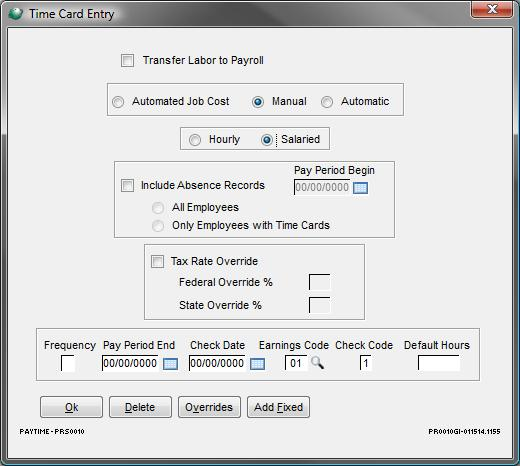This screenshot has width=520, height=466.
Task: Click the Pay Period Begin date field
Action: pos(322,187)
